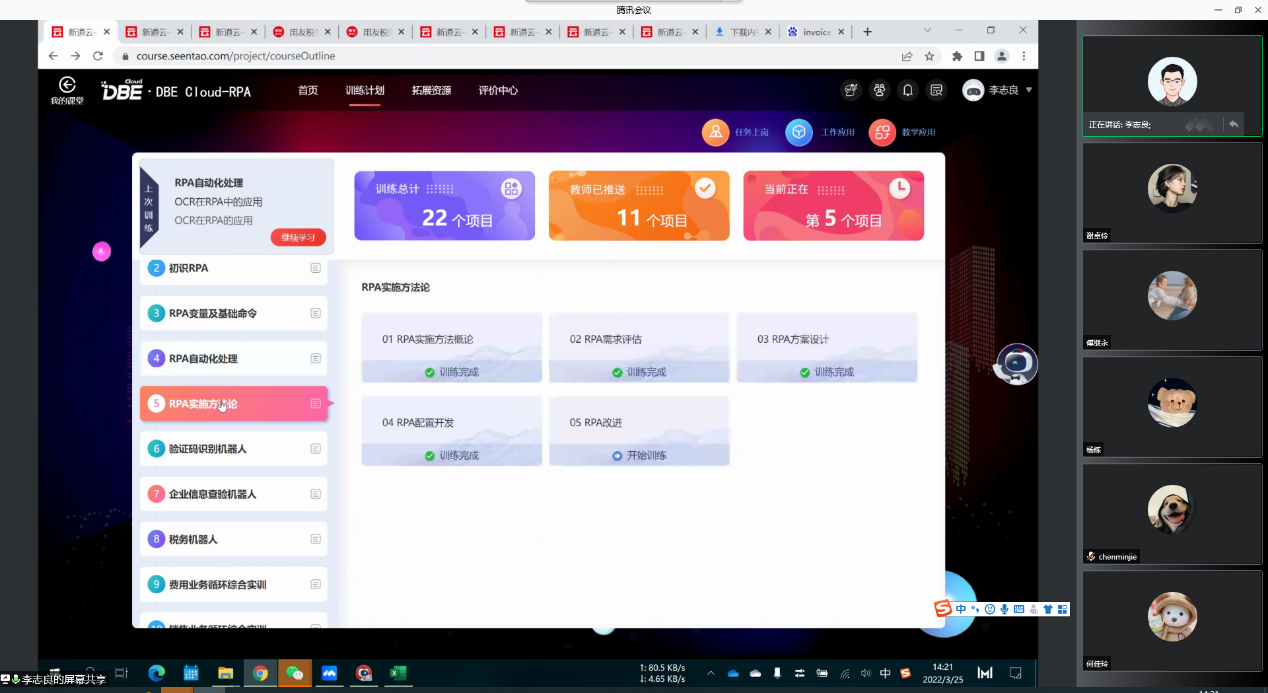
Task: Bookmark page with the star icon
Action: pos(929,56)
